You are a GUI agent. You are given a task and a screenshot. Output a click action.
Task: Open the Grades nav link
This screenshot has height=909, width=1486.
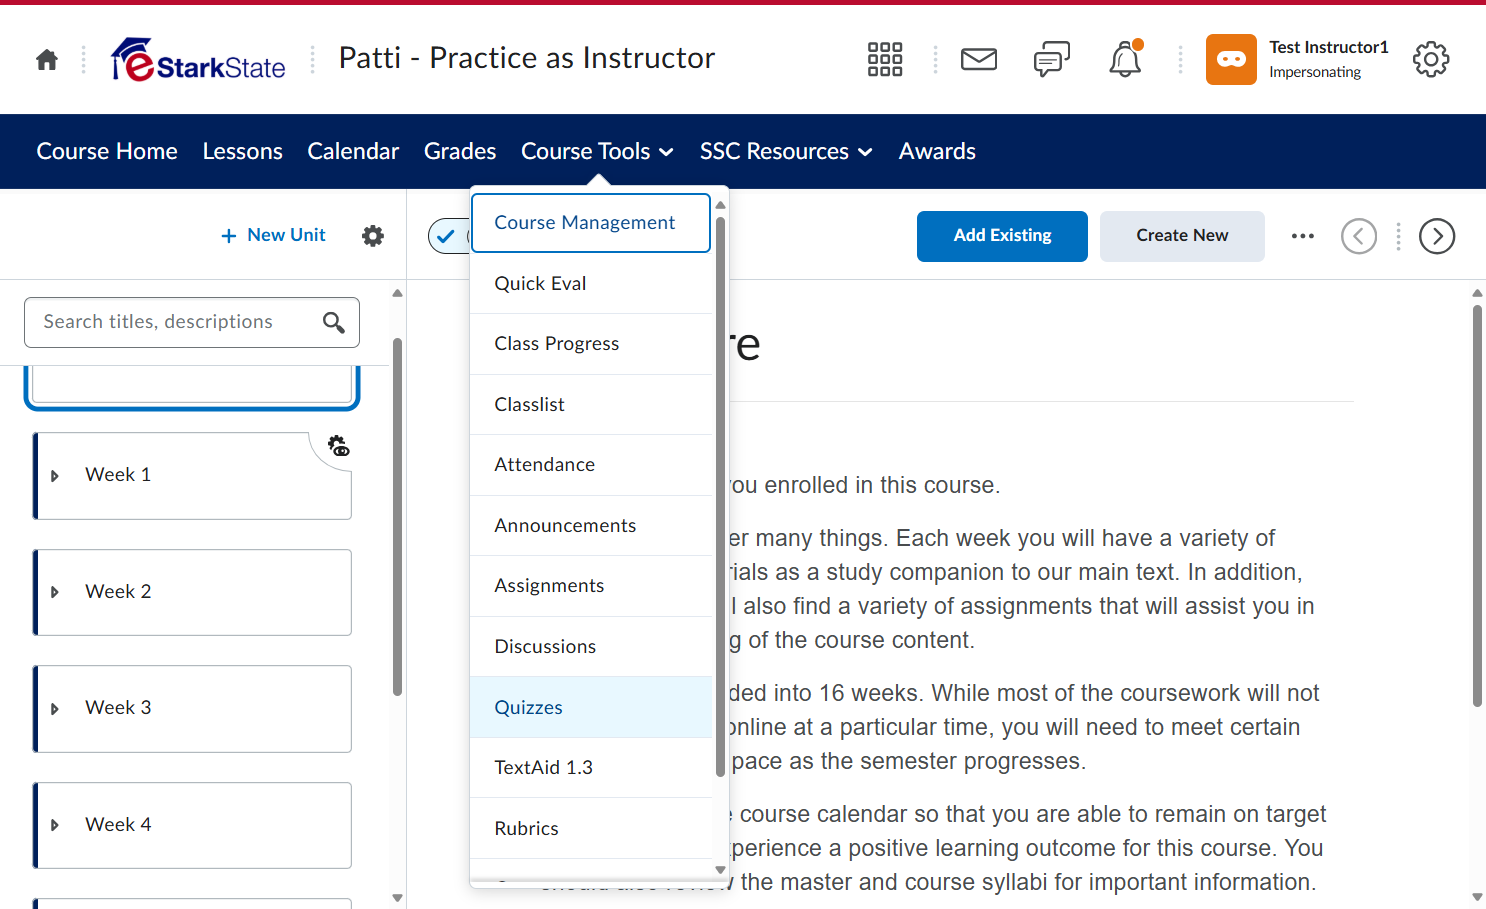coord(460,151)
